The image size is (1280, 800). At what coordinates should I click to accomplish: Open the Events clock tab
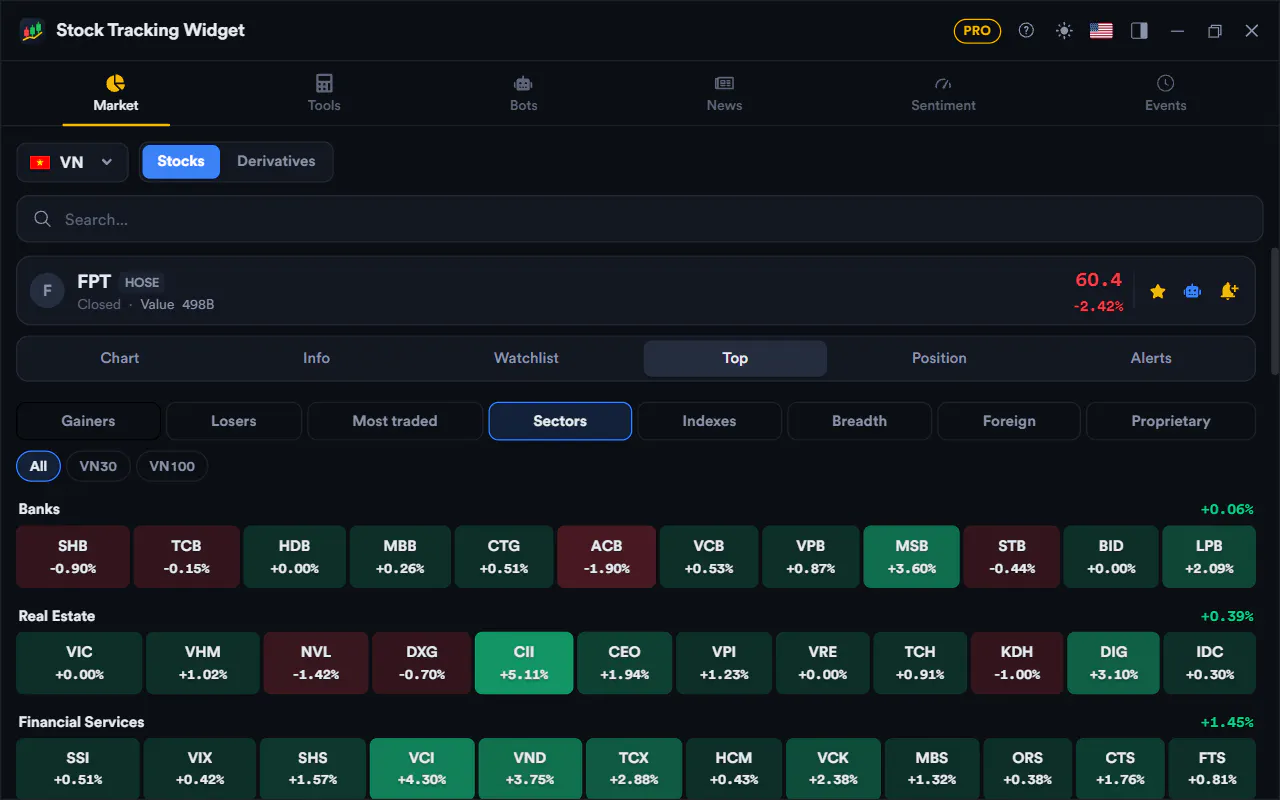[1165, 93]
